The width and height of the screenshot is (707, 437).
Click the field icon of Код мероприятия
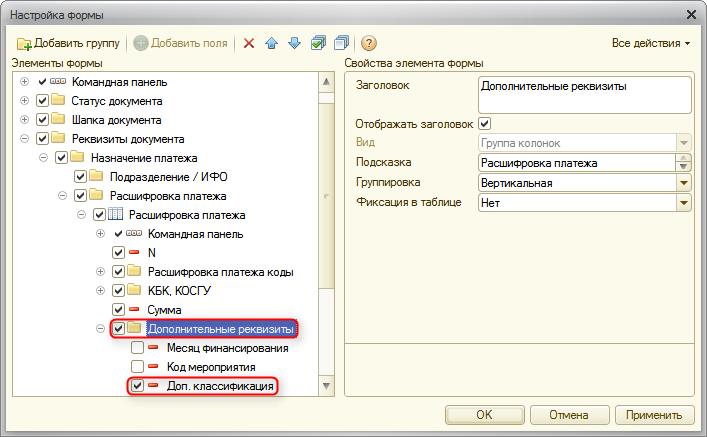click(153, 366)
